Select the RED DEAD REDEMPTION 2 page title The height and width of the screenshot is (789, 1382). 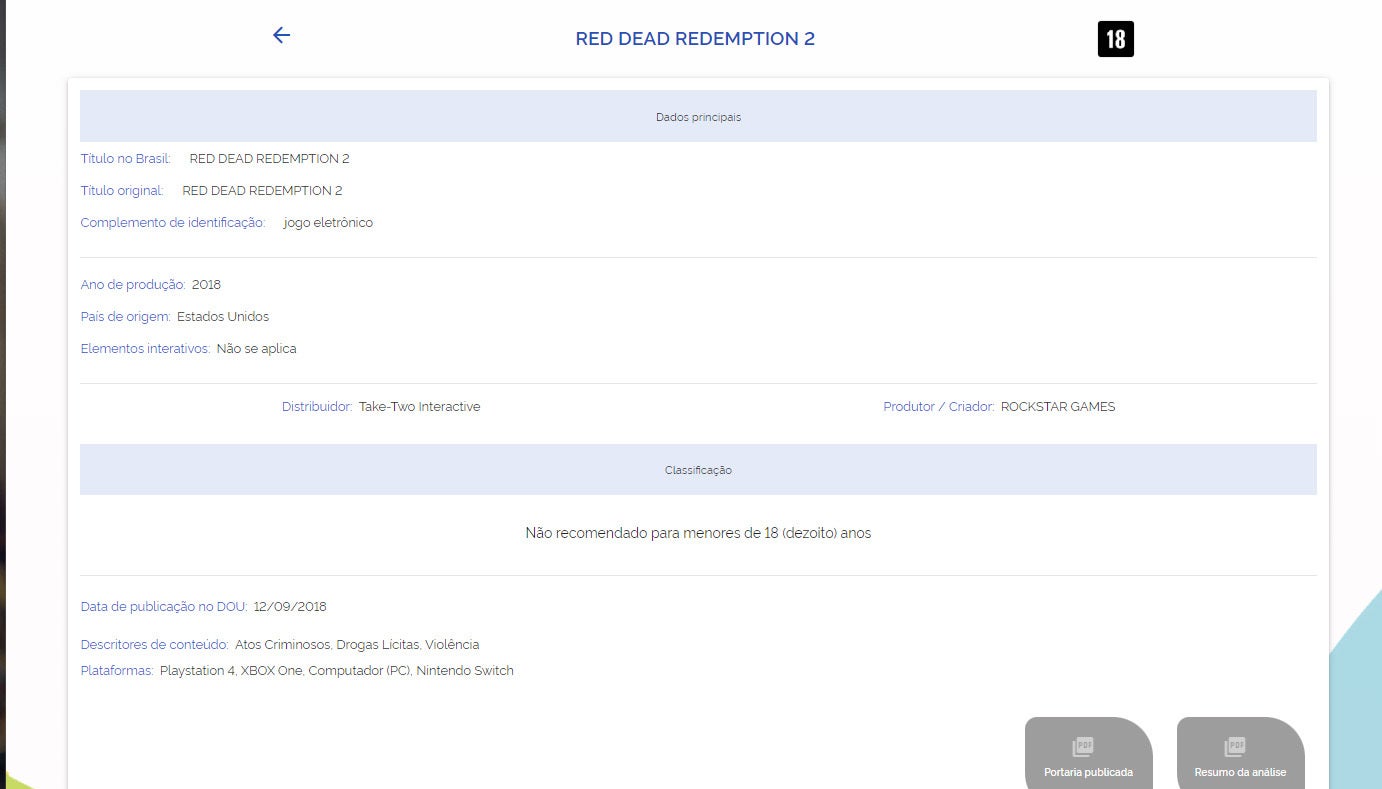click(x=695, y=38)
